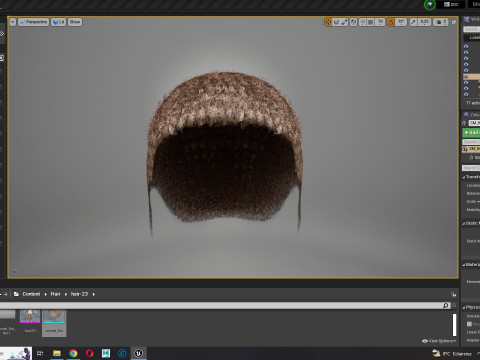Screen dimensions: 480x360
Task: Go to the hair-23 folder breadcrumb
Action: click(x=79, y=294)
